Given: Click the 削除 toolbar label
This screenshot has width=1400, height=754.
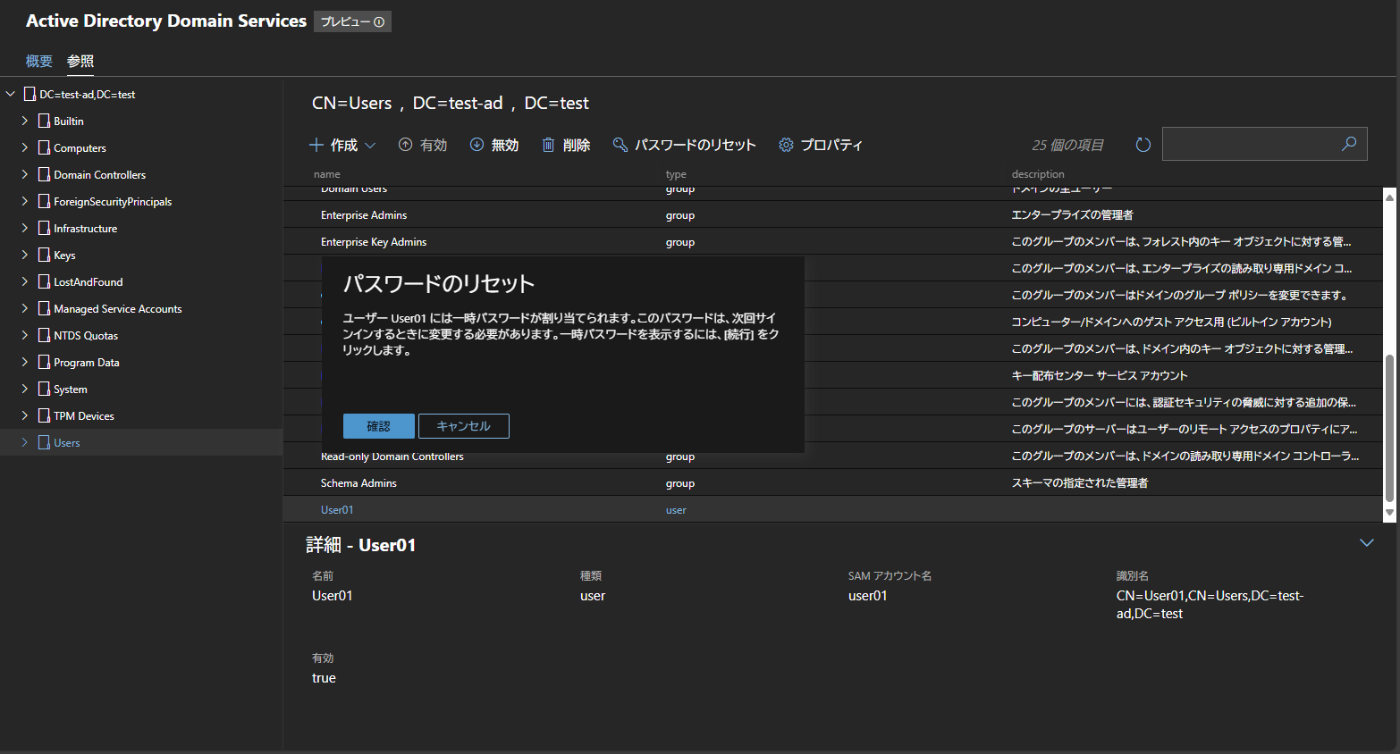Looking at the screenshot, I should click(576, 145).
